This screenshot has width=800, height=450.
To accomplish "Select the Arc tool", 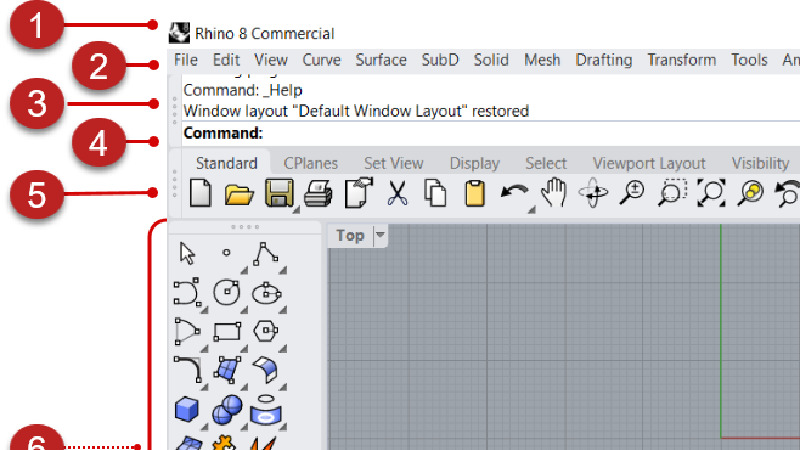I will [187, 332].
